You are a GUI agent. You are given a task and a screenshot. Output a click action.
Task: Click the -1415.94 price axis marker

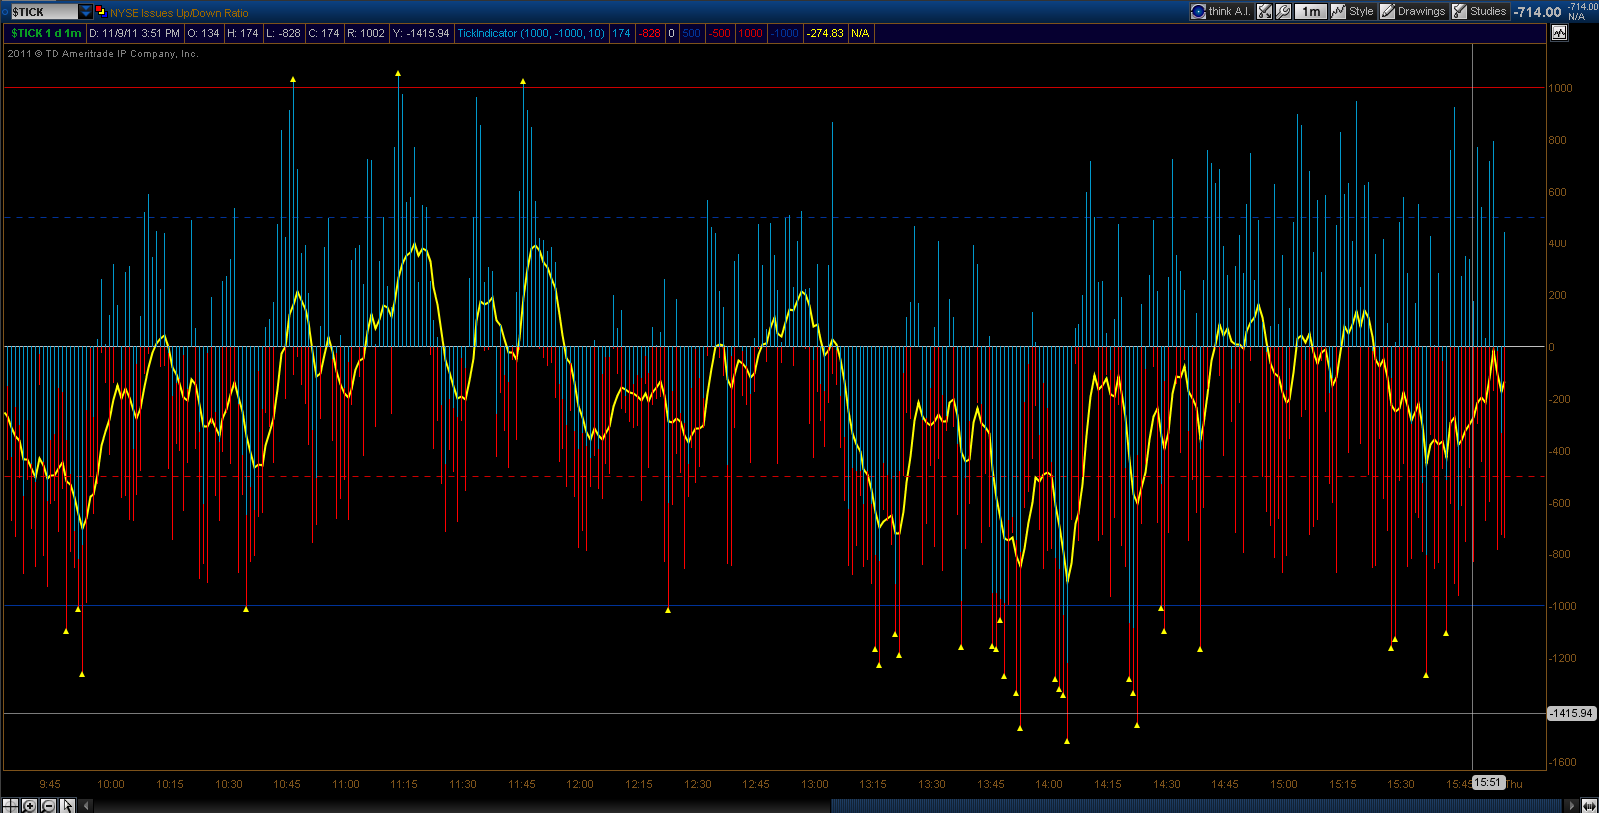pos(1571,713)
